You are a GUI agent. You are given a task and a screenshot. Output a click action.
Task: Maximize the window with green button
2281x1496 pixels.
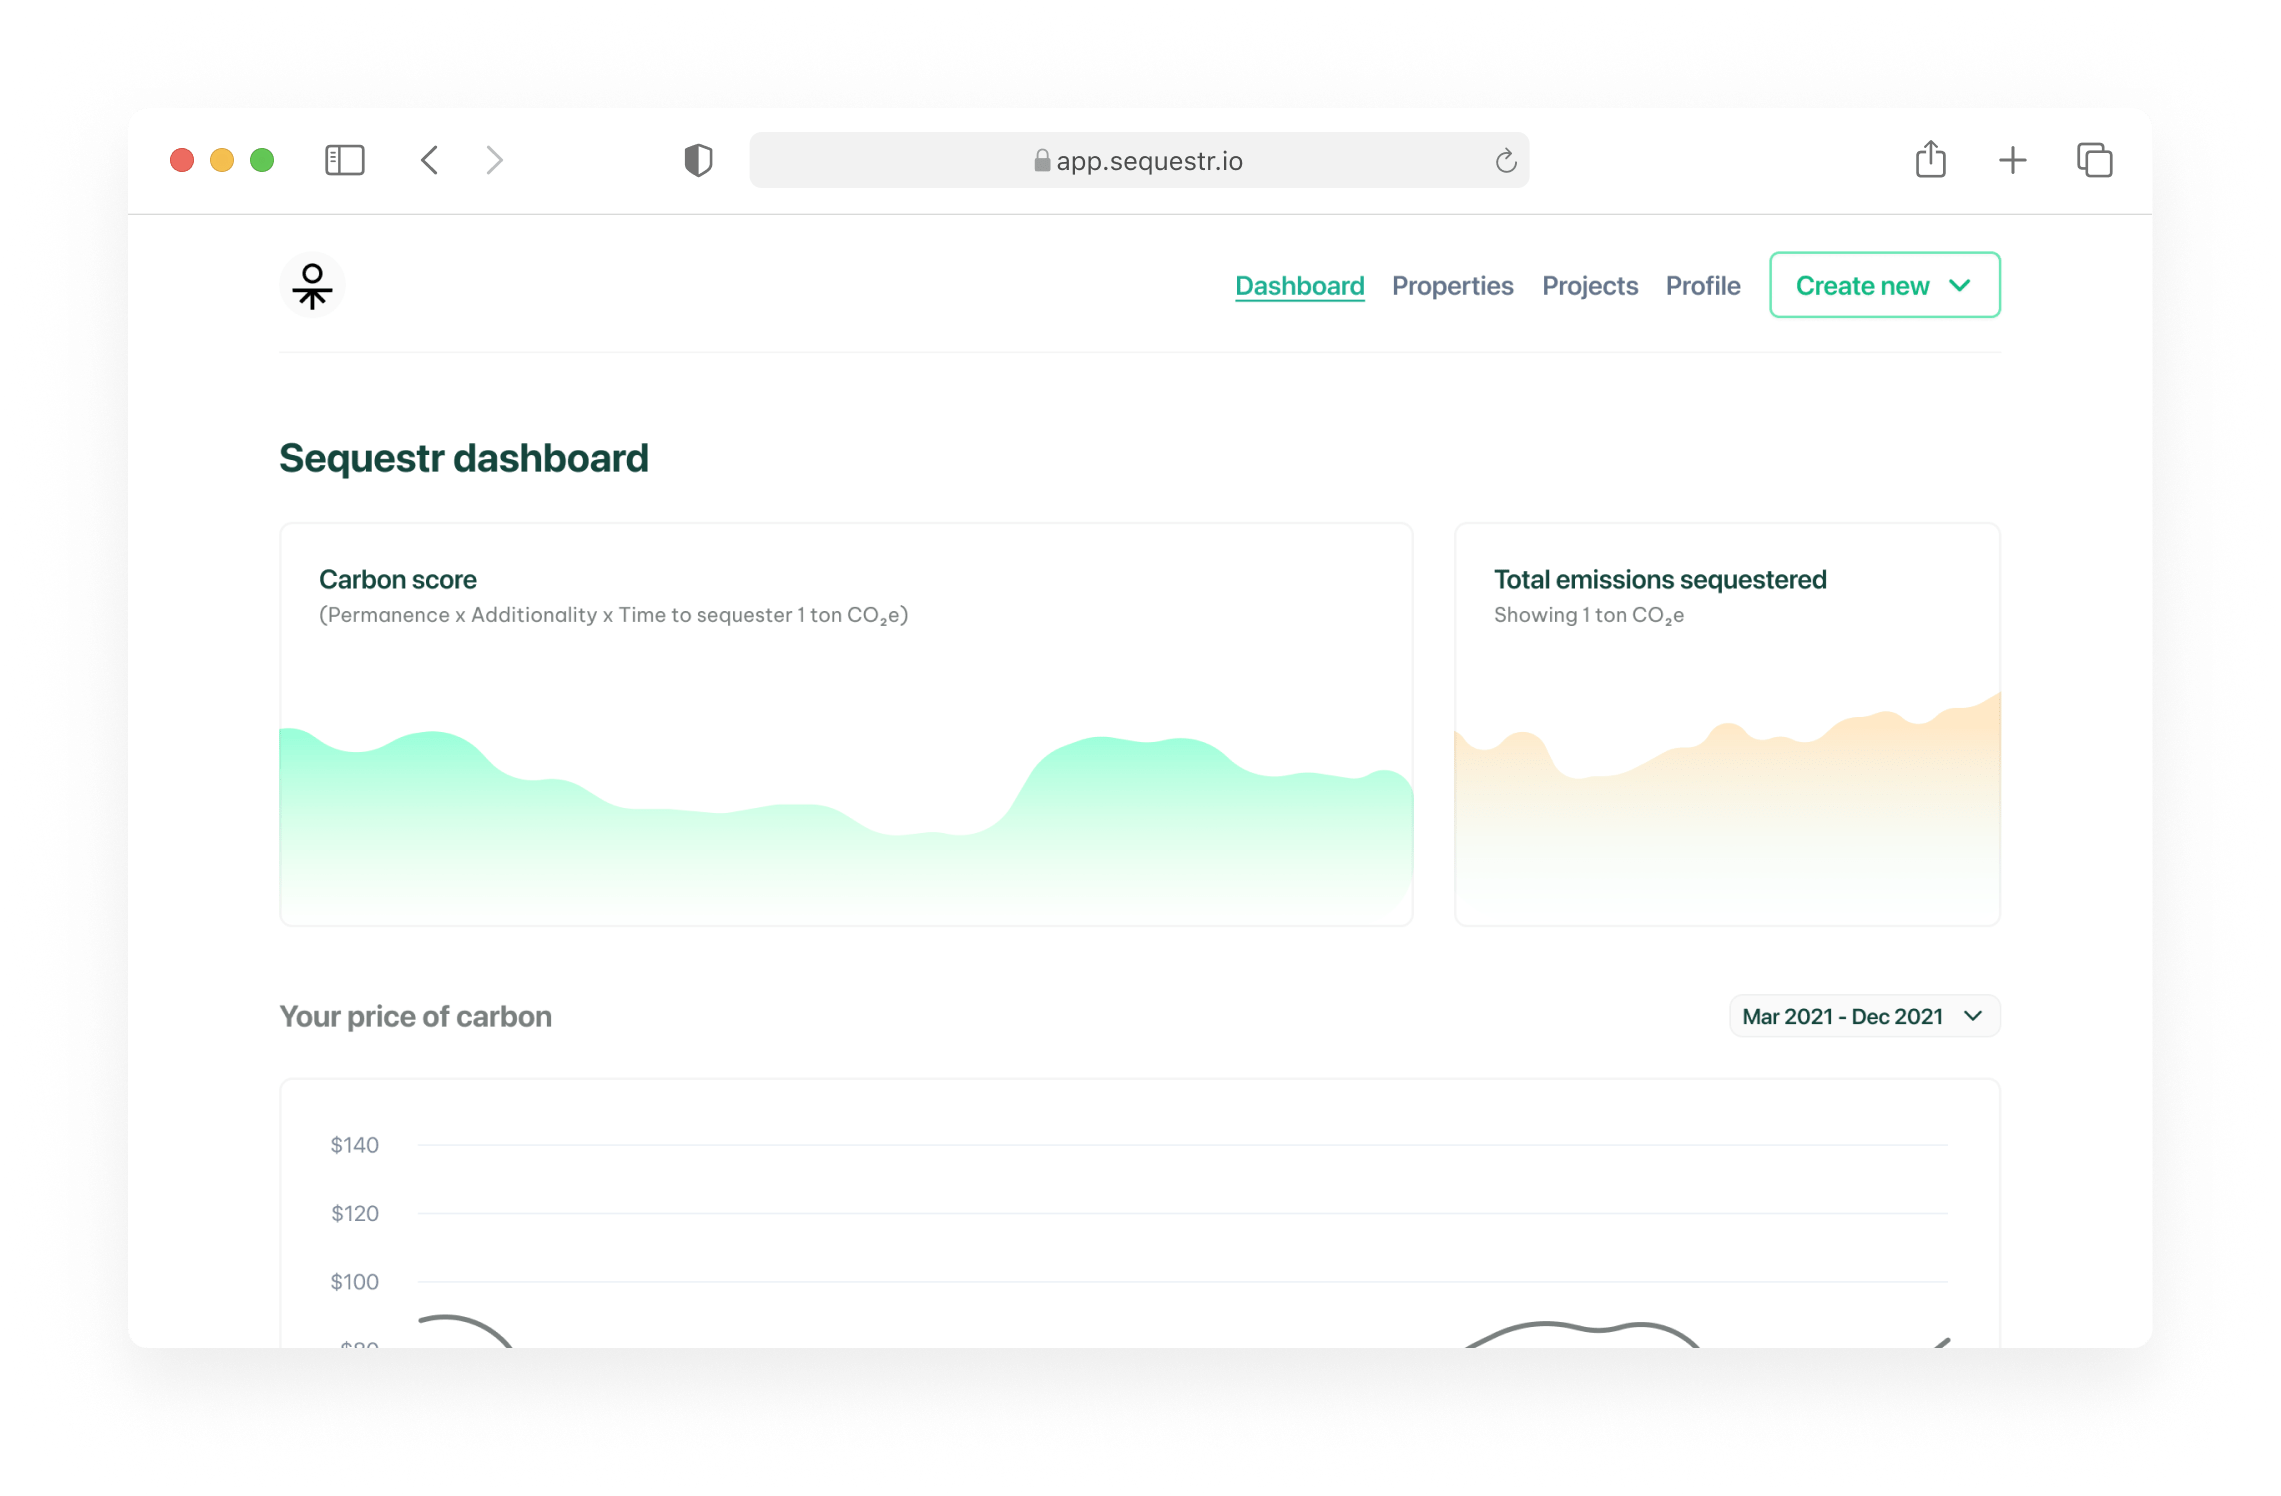coord(262,160)
